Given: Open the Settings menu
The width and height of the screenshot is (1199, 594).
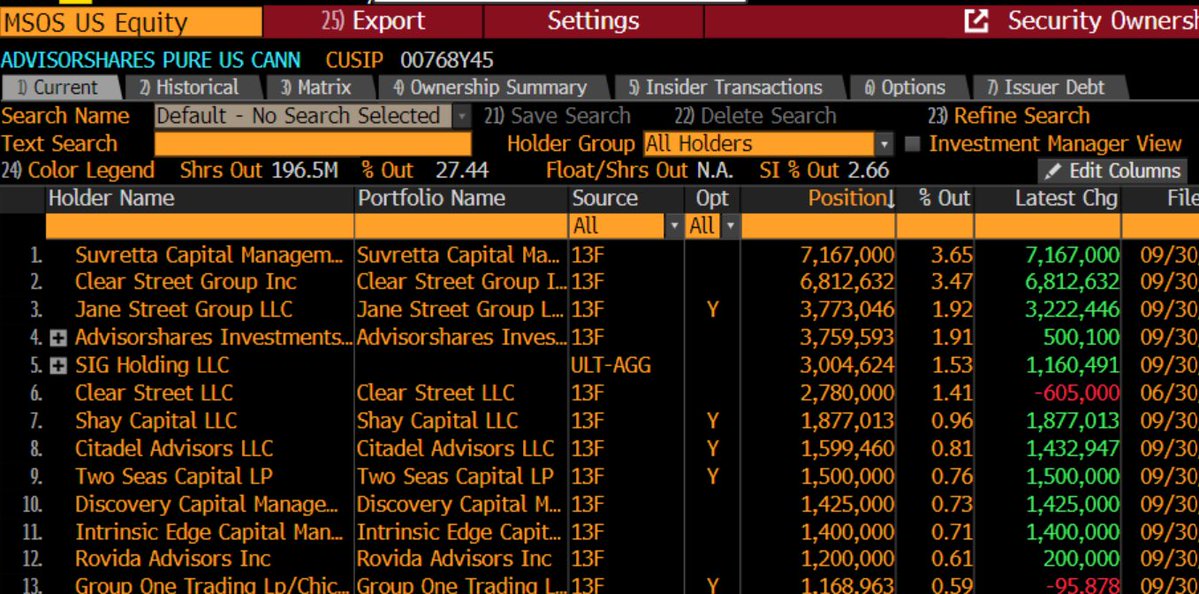Looking at the screenshot, I should [x=593, y=21].
